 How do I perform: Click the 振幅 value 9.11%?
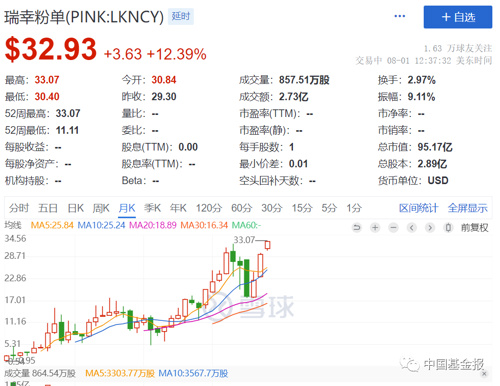421,97
